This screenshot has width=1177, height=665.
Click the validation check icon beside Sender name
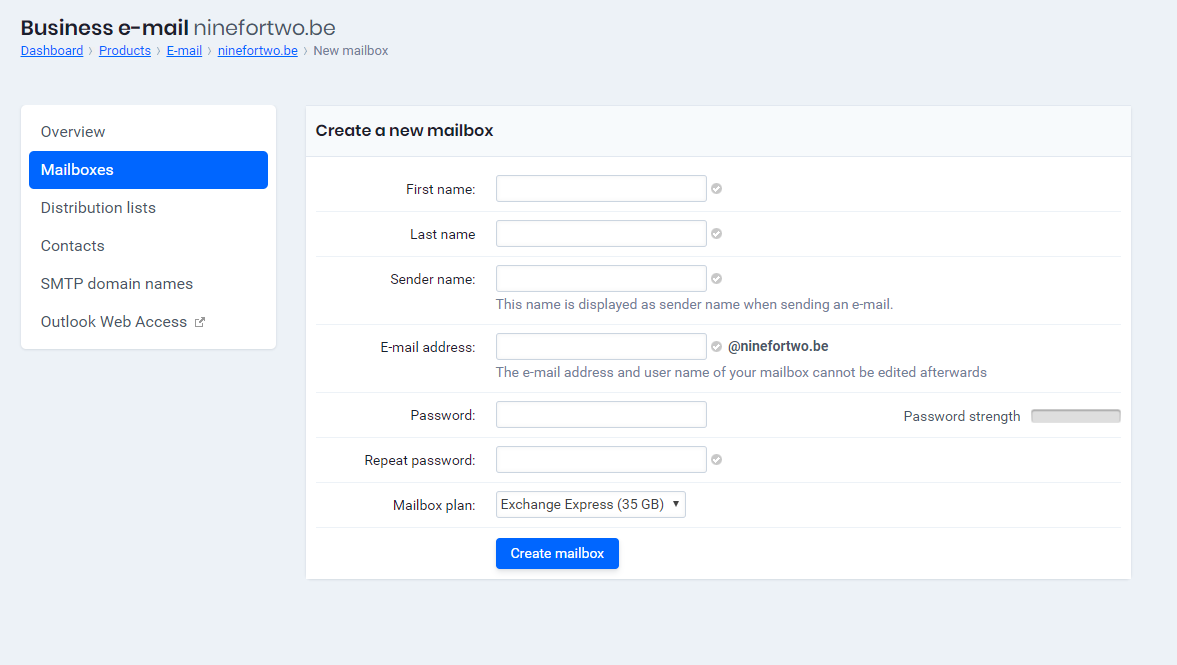717,278
